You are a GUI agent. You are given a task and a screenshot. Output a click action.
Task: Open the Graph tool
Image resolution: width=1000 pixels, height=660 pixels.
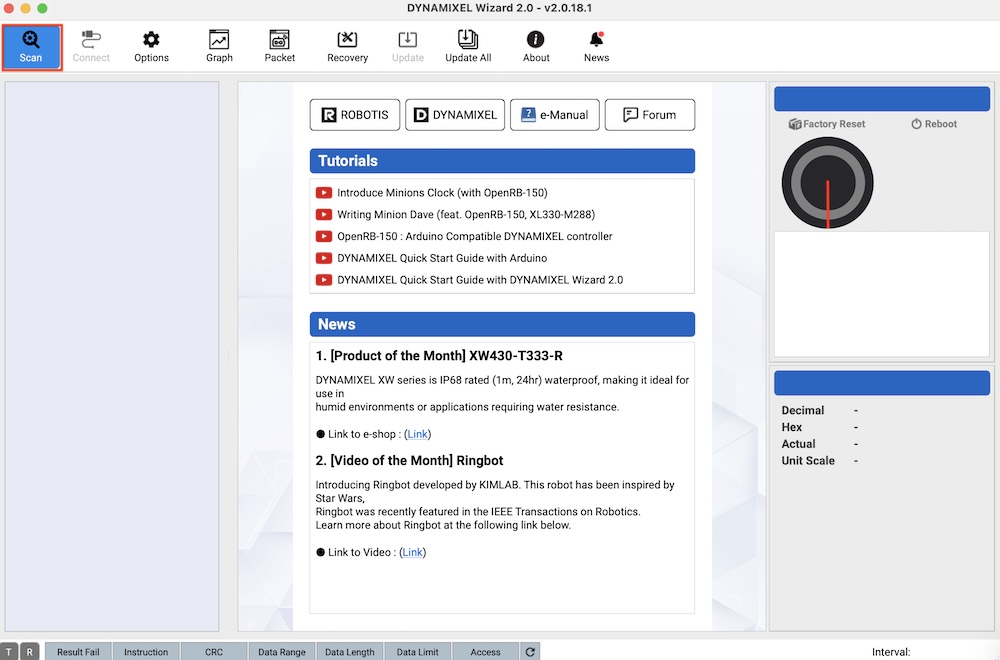coord(219,46)
